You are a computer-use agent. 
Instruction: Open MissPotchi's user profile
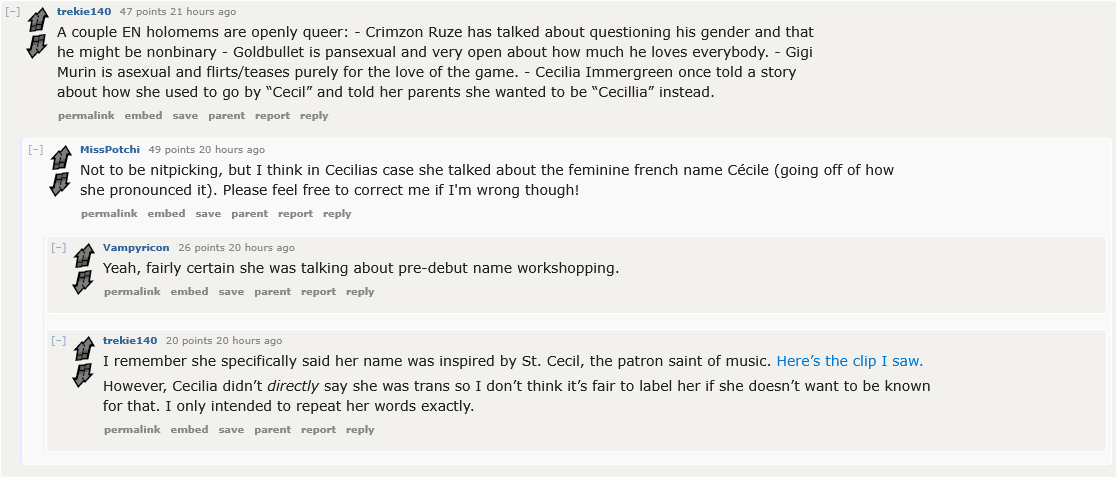[x=110, y=150]
